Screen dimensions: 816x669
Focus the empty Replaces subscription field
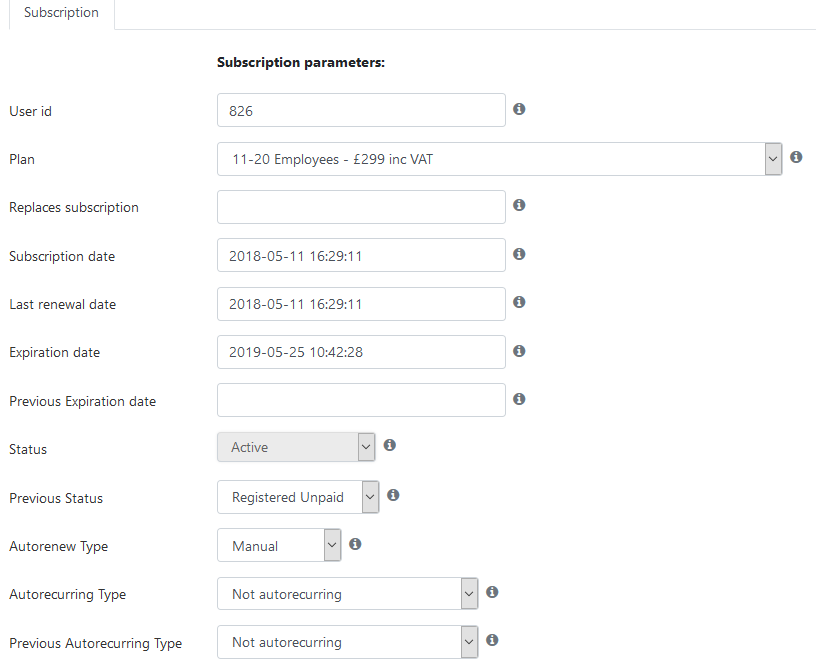tap(361, 207)
